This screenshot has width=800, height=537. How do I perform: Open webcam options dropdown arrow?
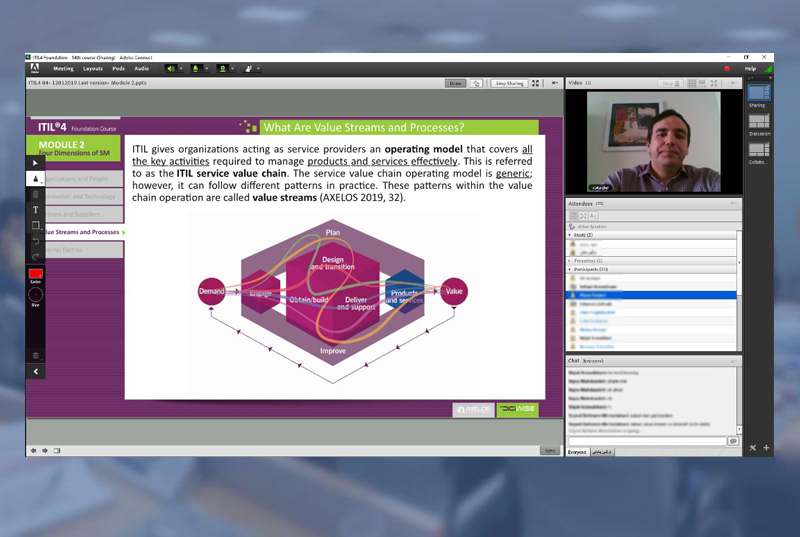tap(233, 68)
